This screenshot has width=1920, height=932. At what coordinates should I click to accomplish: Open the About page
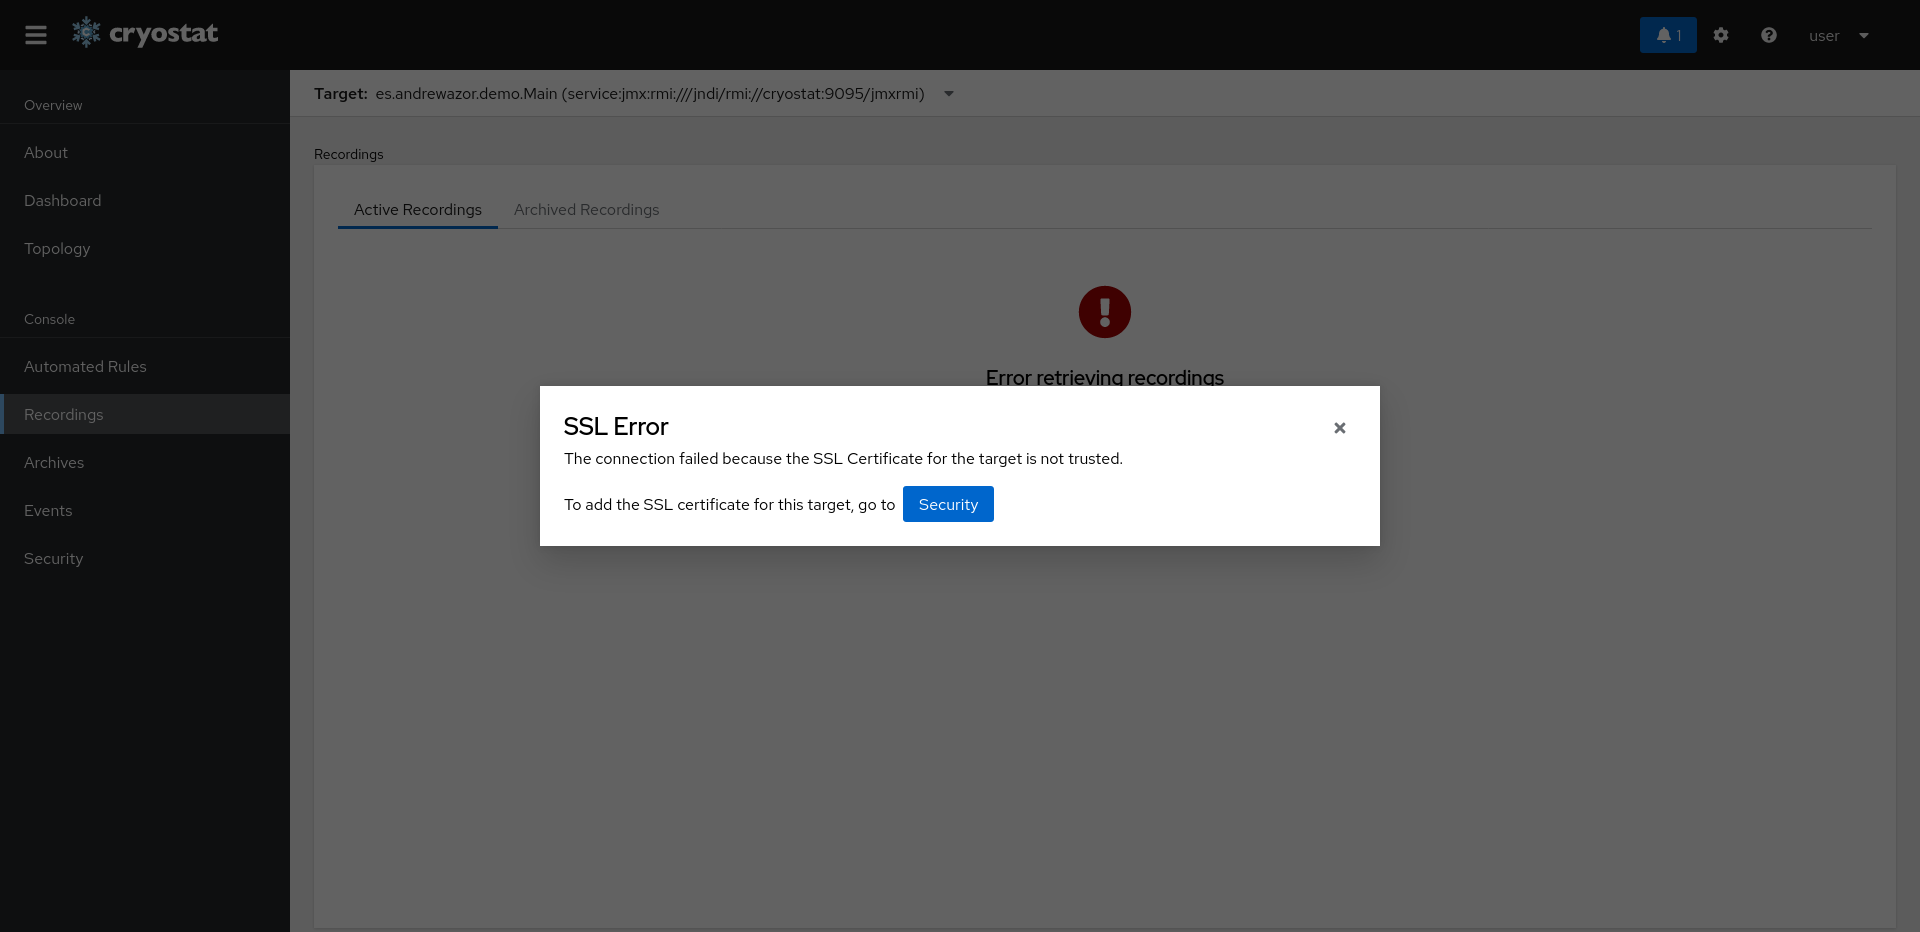[45, 152]
